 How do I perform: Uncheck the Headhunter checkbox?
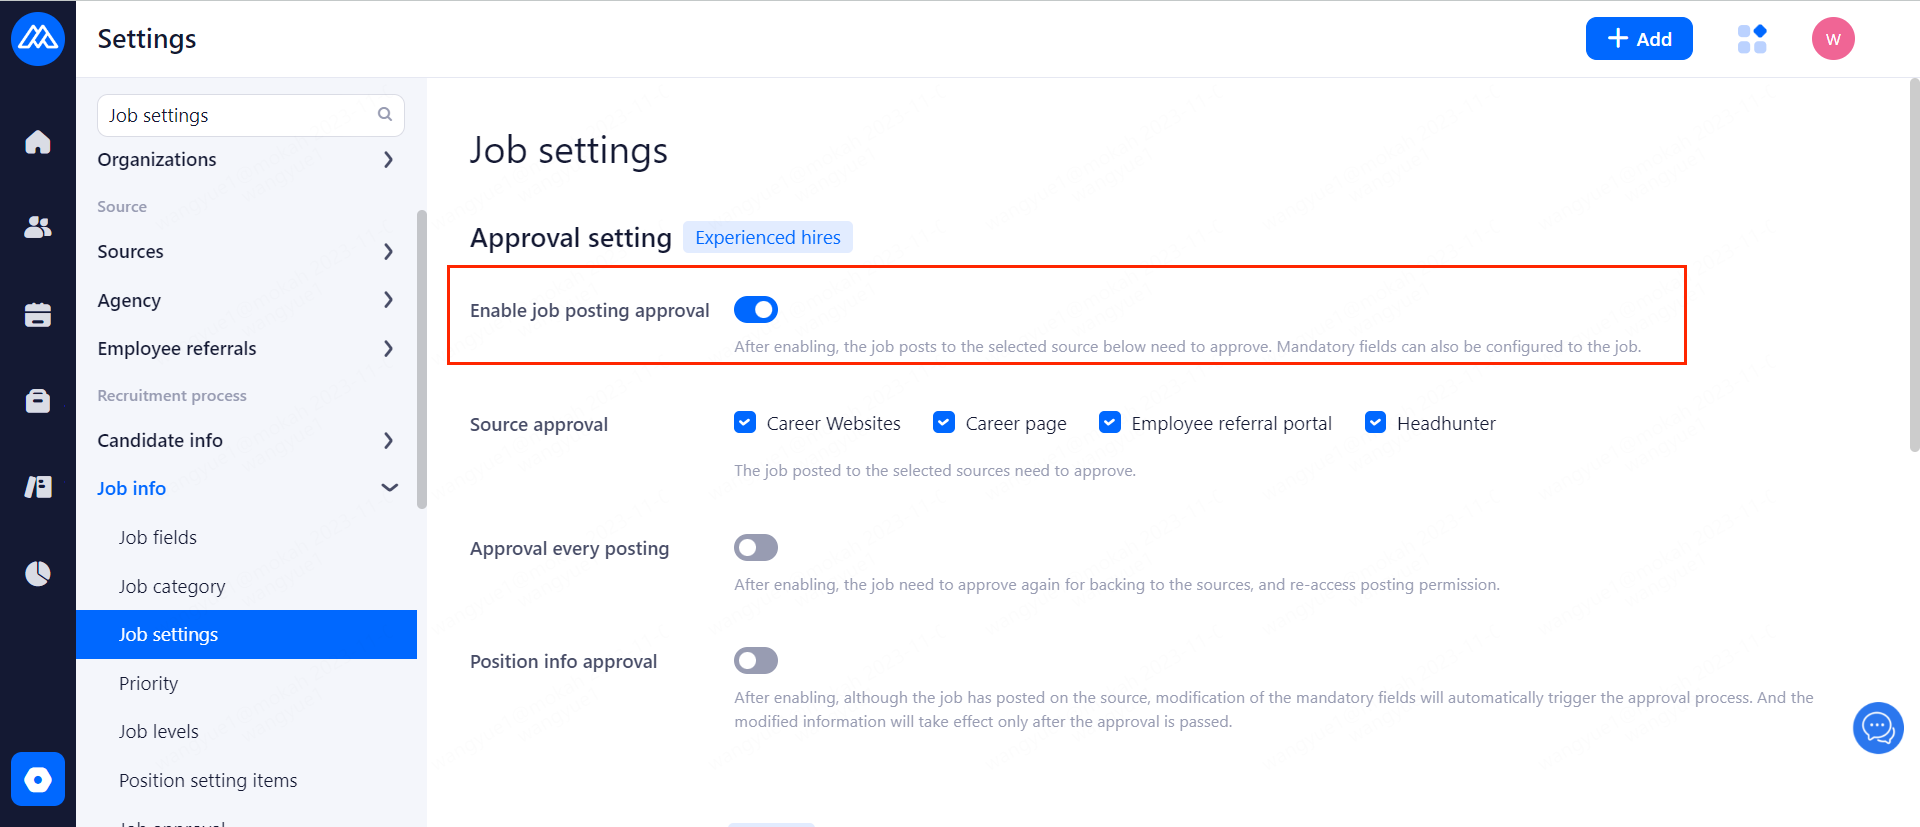[1376, 423]
